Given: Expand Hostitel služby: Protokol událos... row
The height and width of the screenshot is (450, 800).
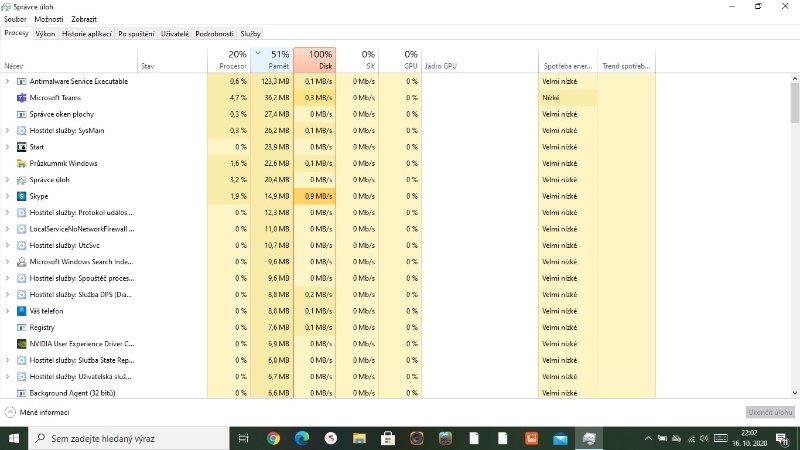Looking at the screenshot, I should [8, 213].
